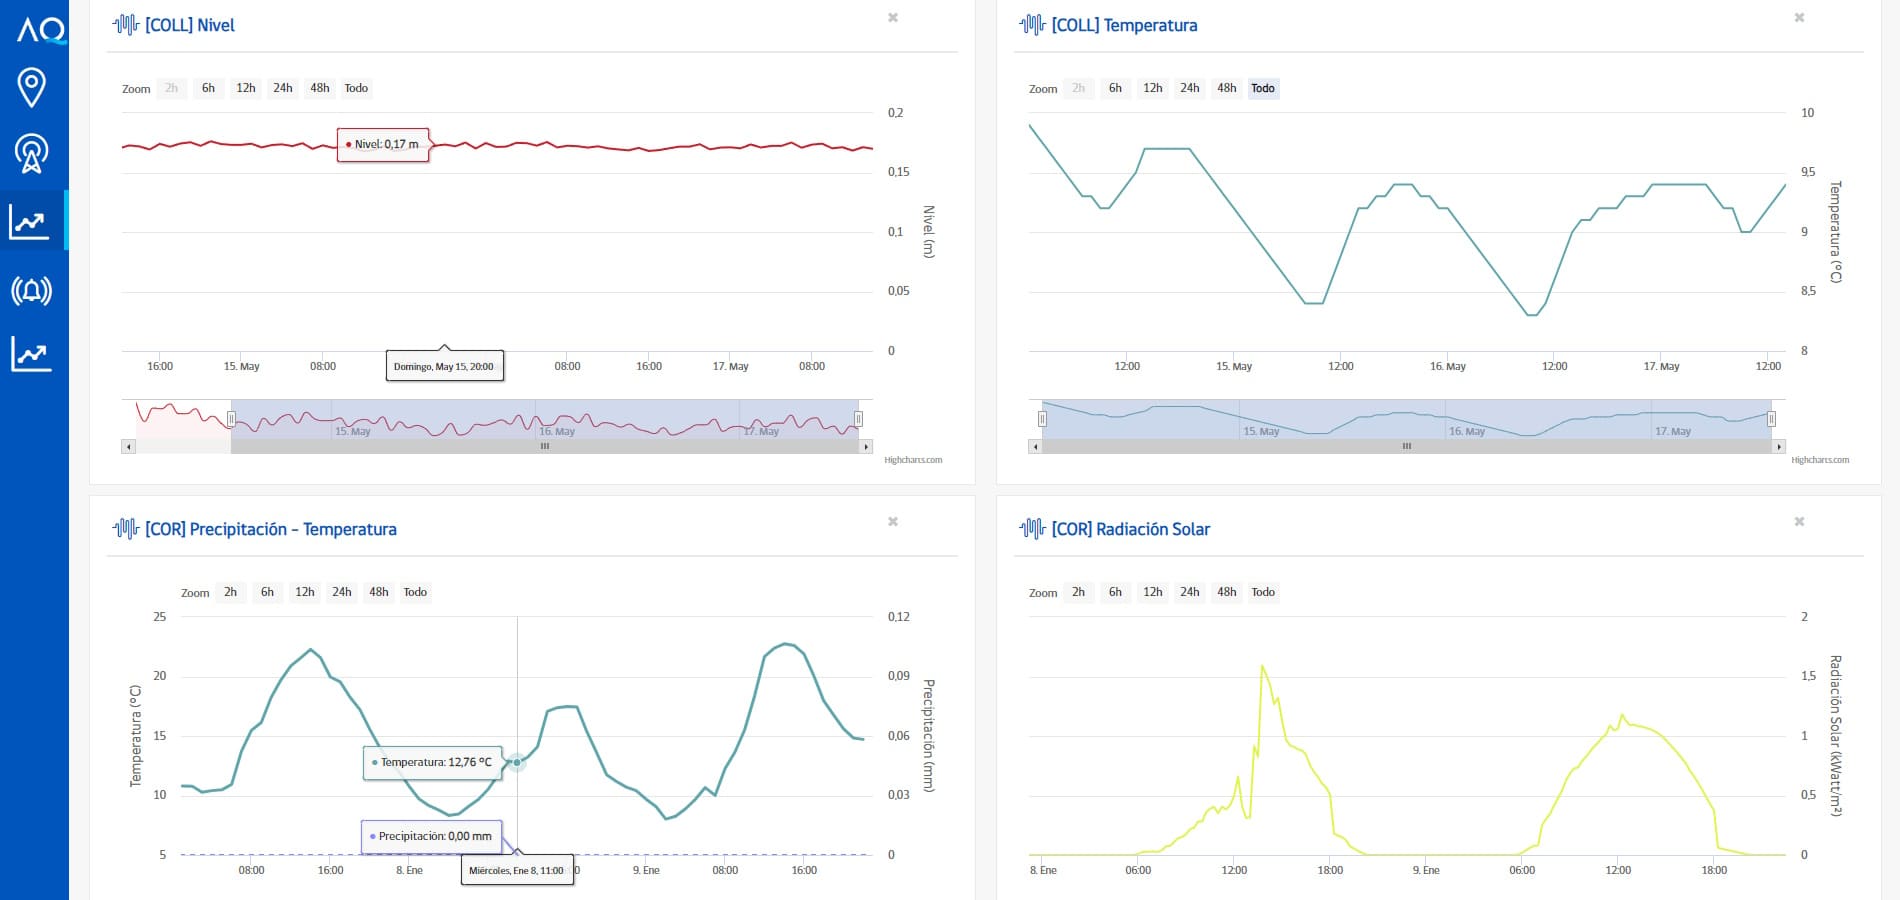Close the [COLL] Nivel chart panel
Image resolution: width=1900 pixels, height=900 pixels.
click(x=893, y=18)
